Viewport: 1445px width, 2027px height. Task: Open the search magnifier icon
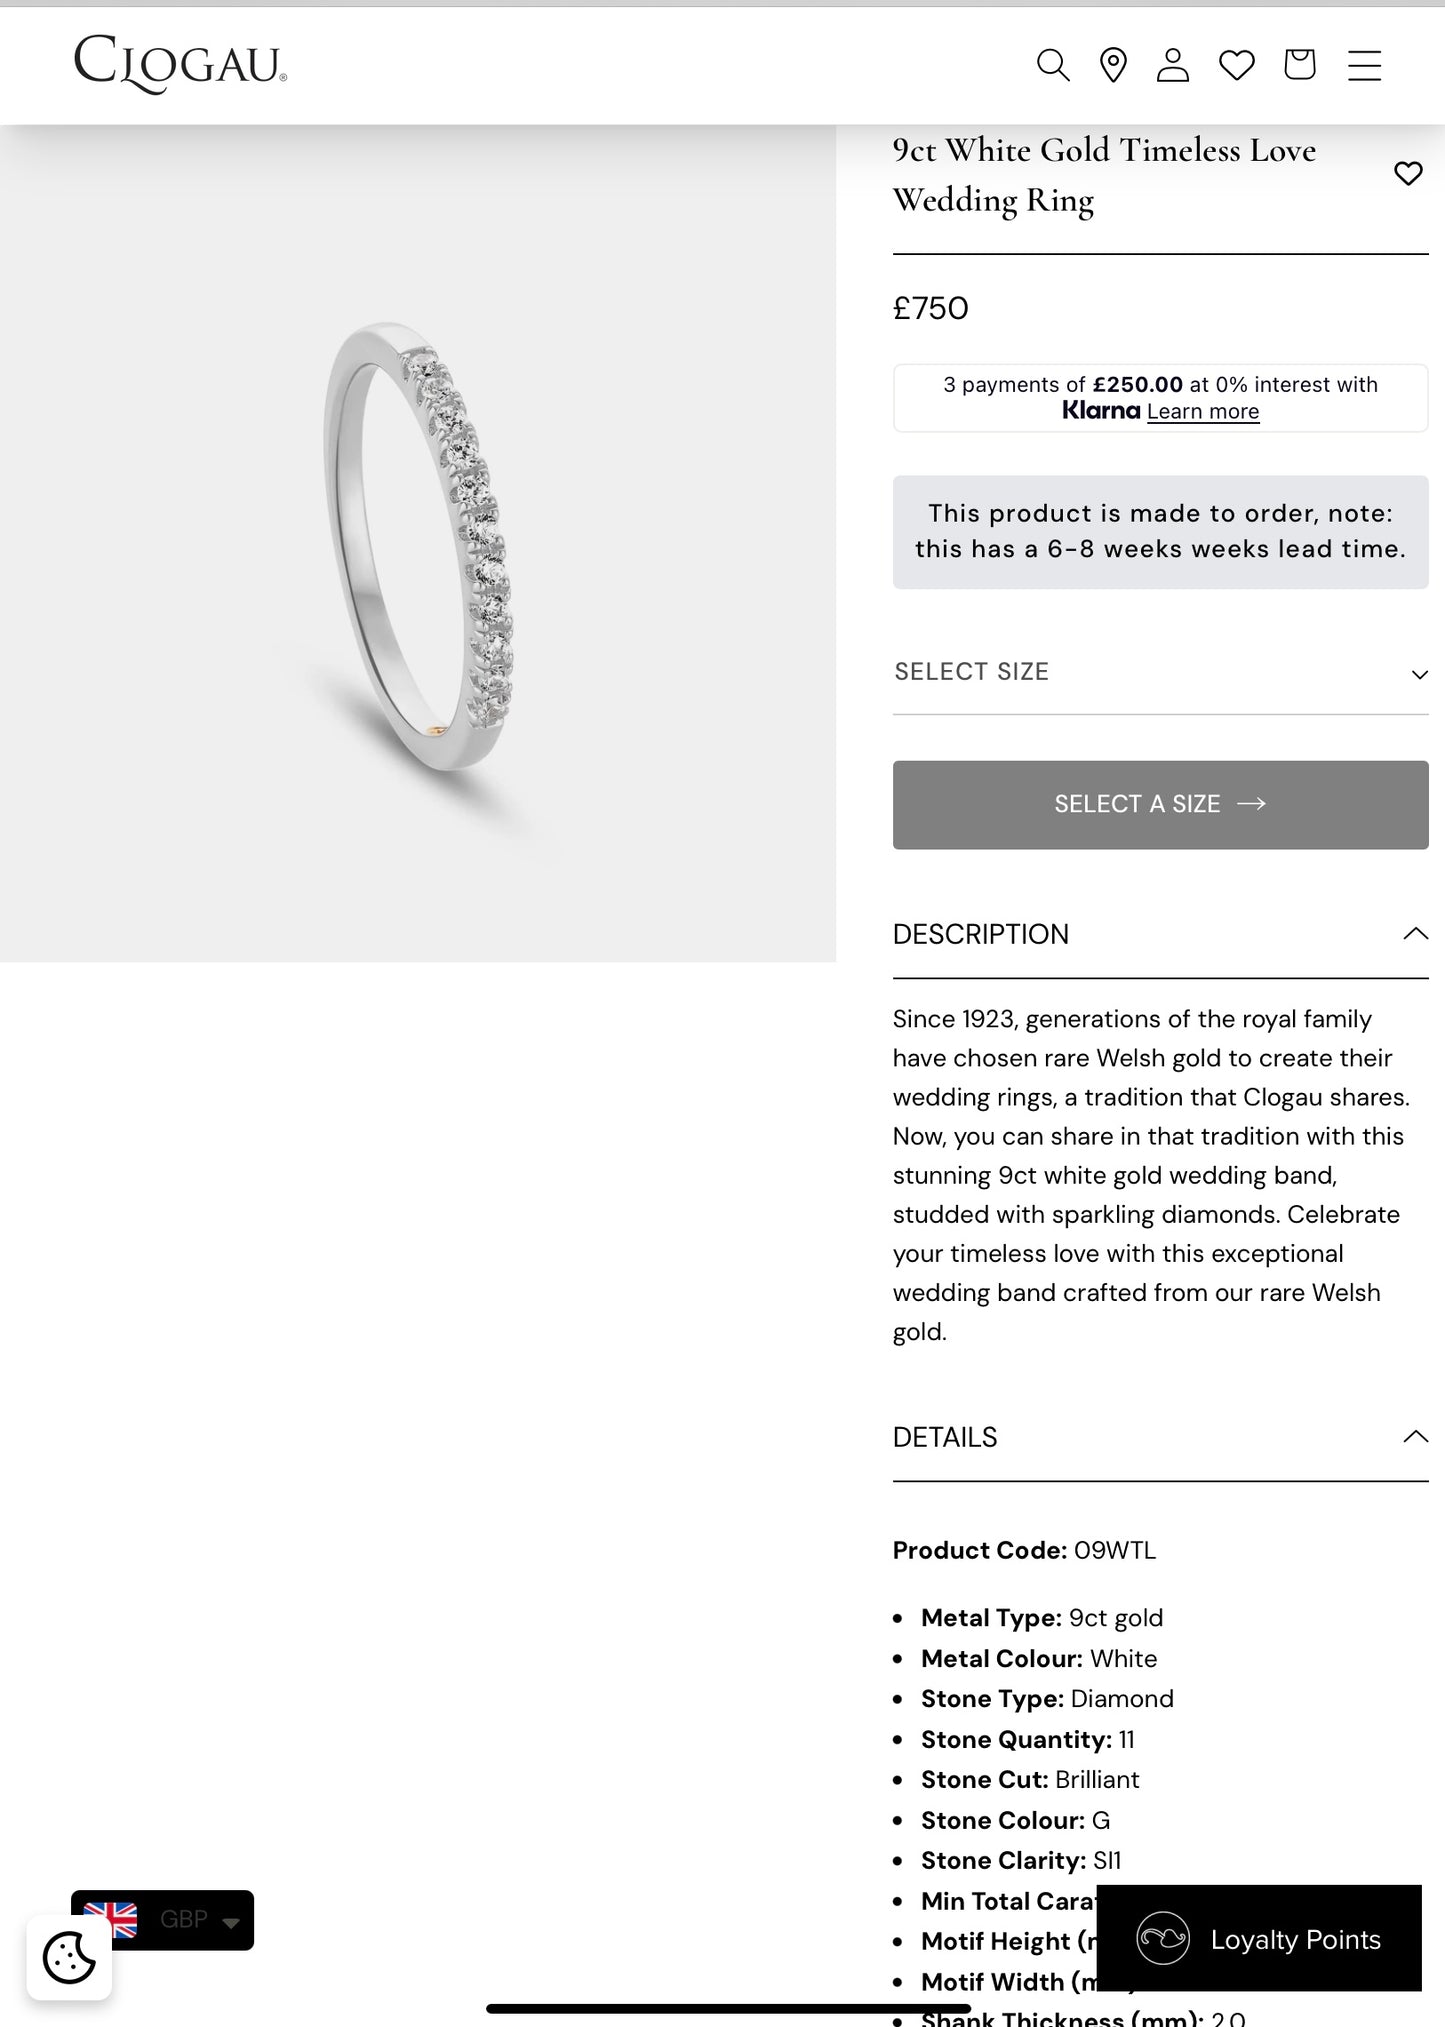pos(1052,65)
